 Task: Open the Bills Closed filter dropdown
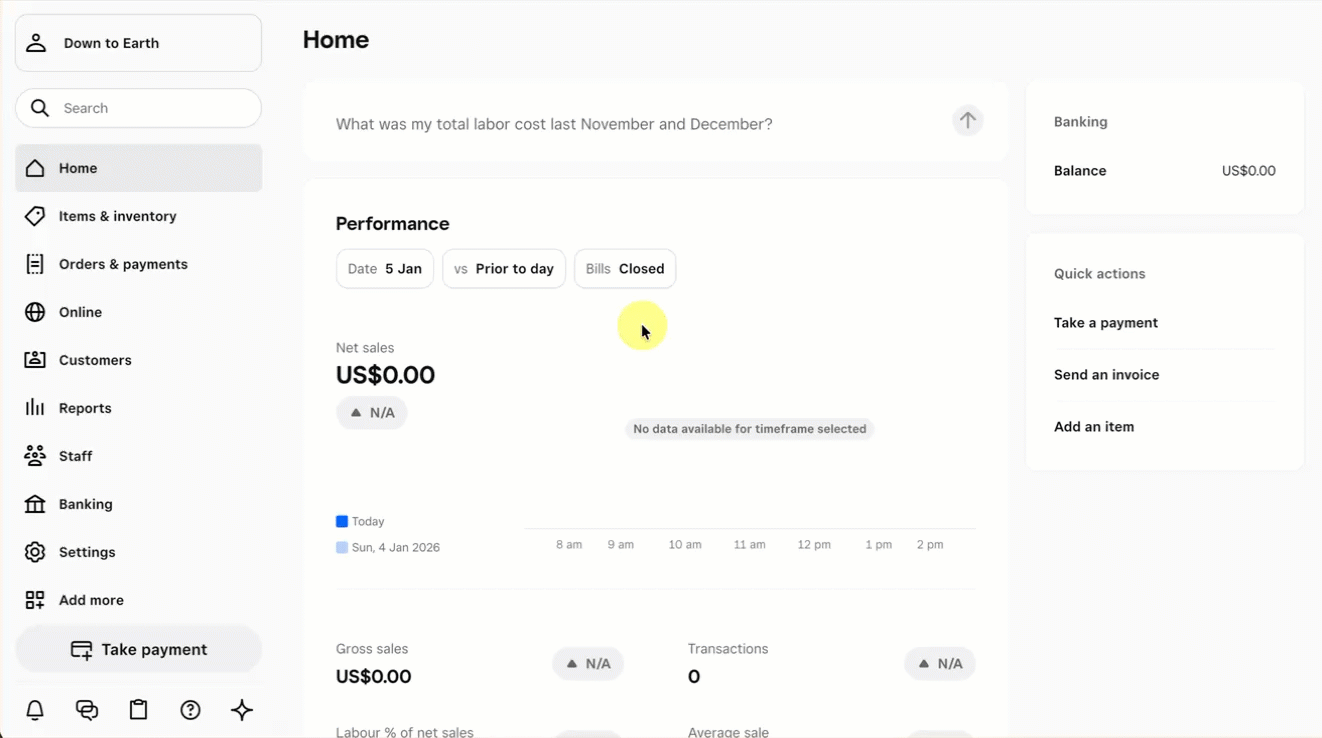click(625, 269)
